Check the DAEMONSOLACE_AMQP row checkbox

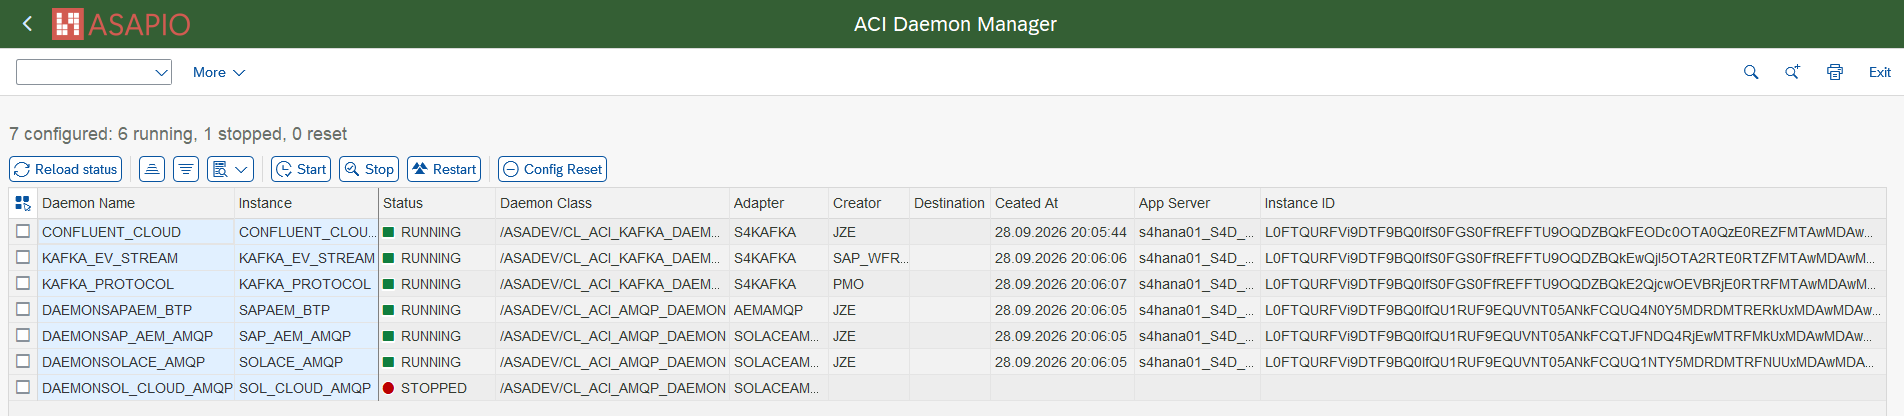23,361
